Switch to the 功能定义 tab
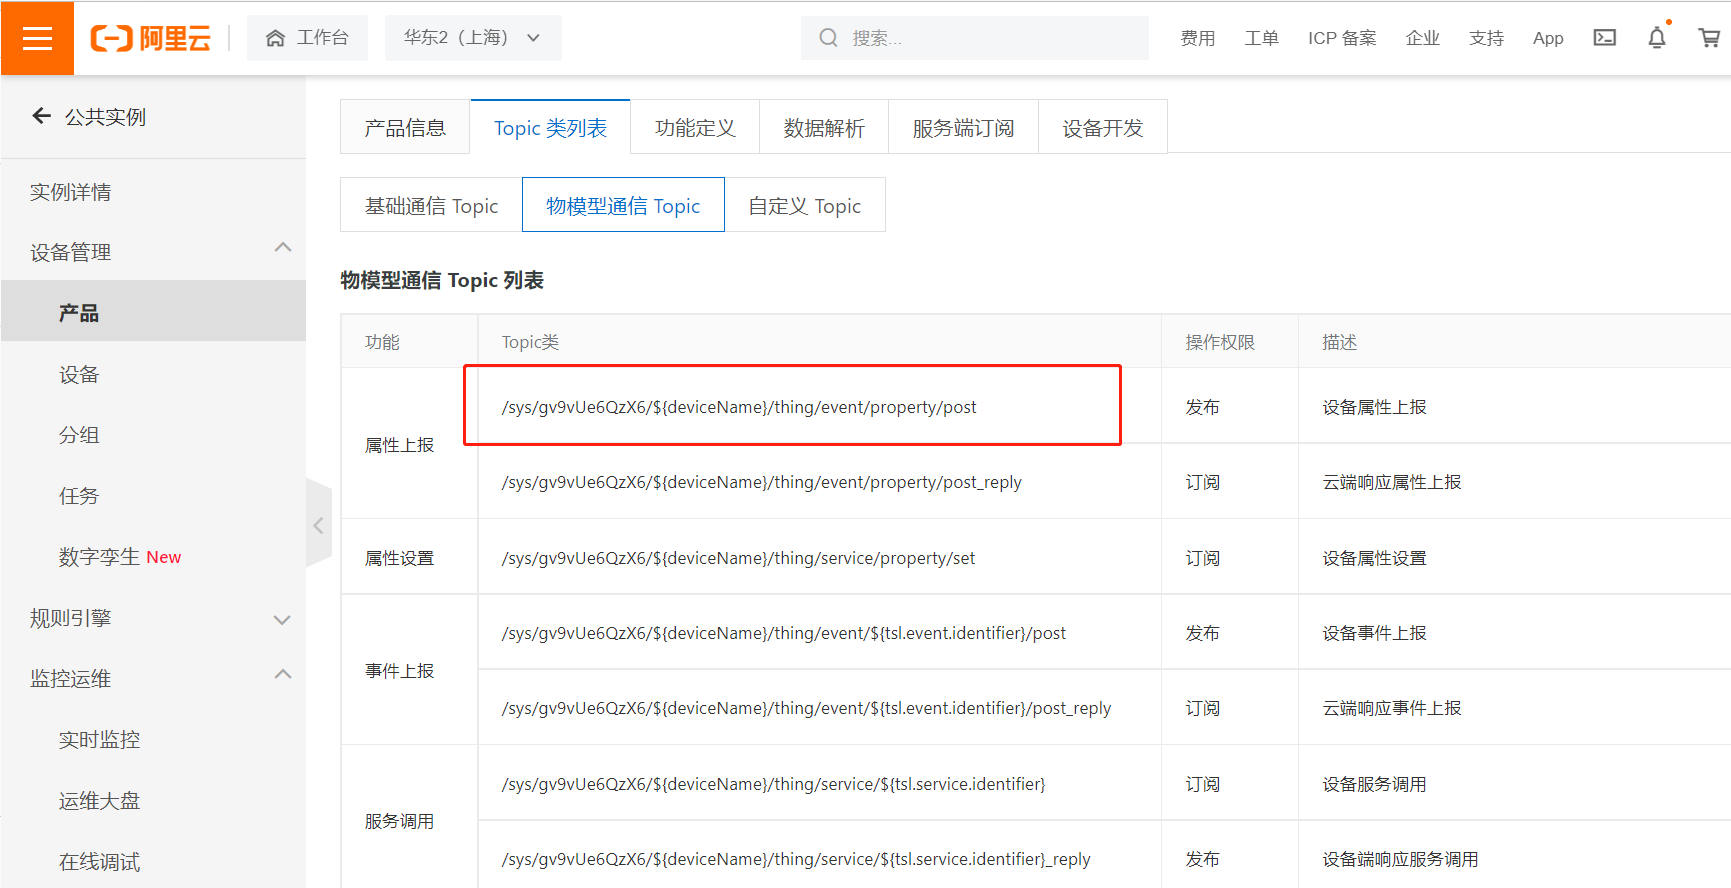1731x888 pixels. (x=695, y=127)
